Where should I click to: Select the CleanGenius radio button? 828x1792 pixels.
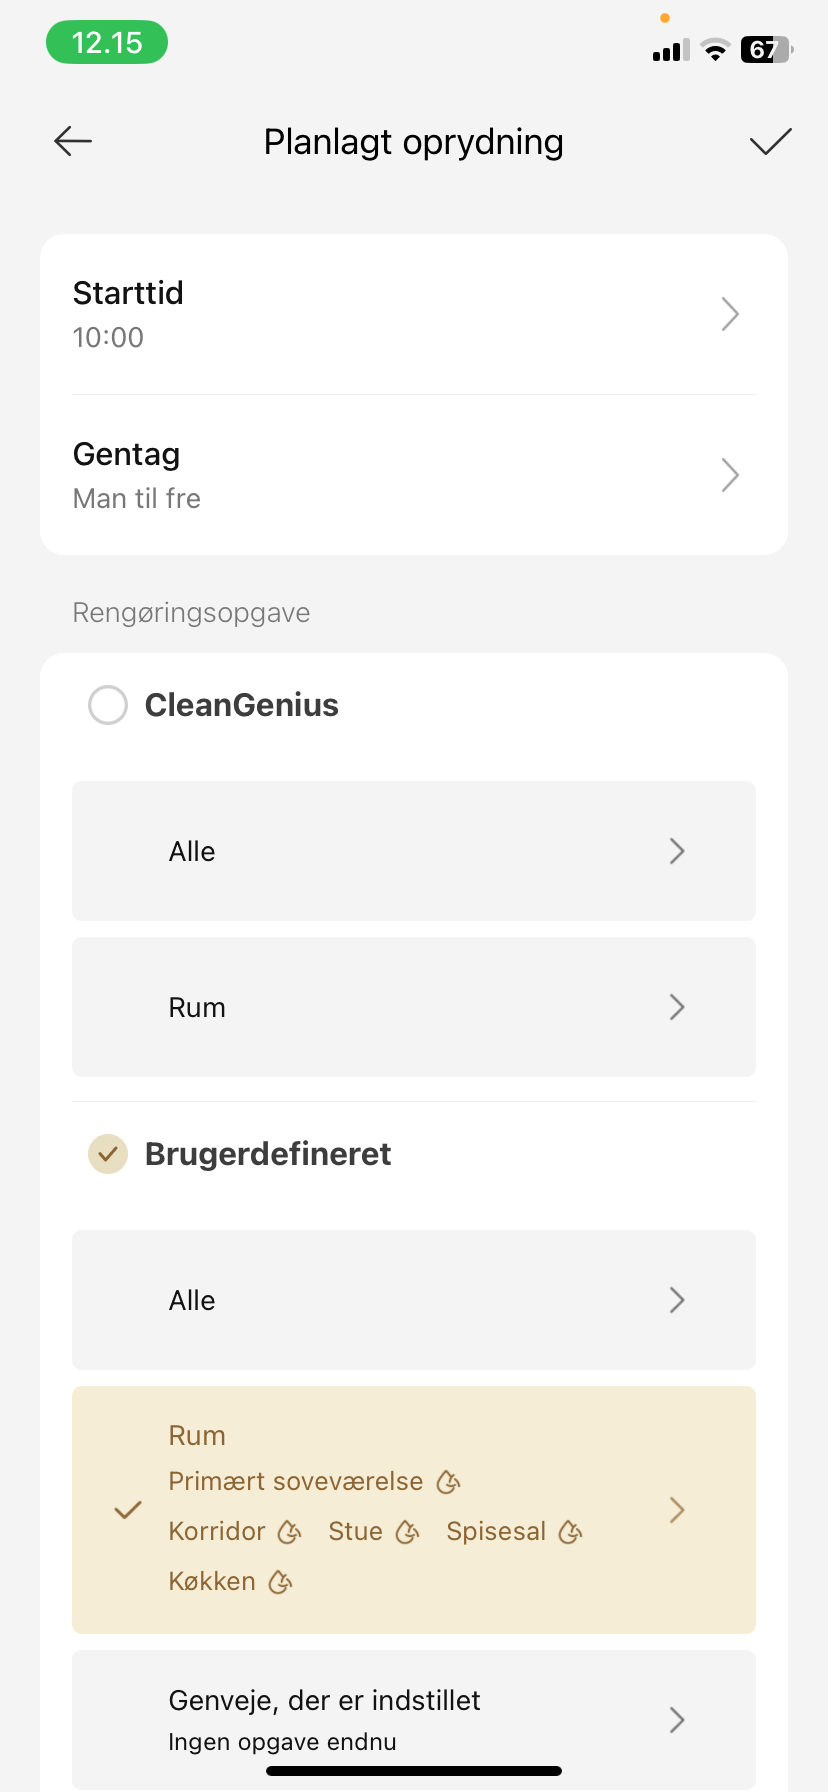tap(108, 705)
